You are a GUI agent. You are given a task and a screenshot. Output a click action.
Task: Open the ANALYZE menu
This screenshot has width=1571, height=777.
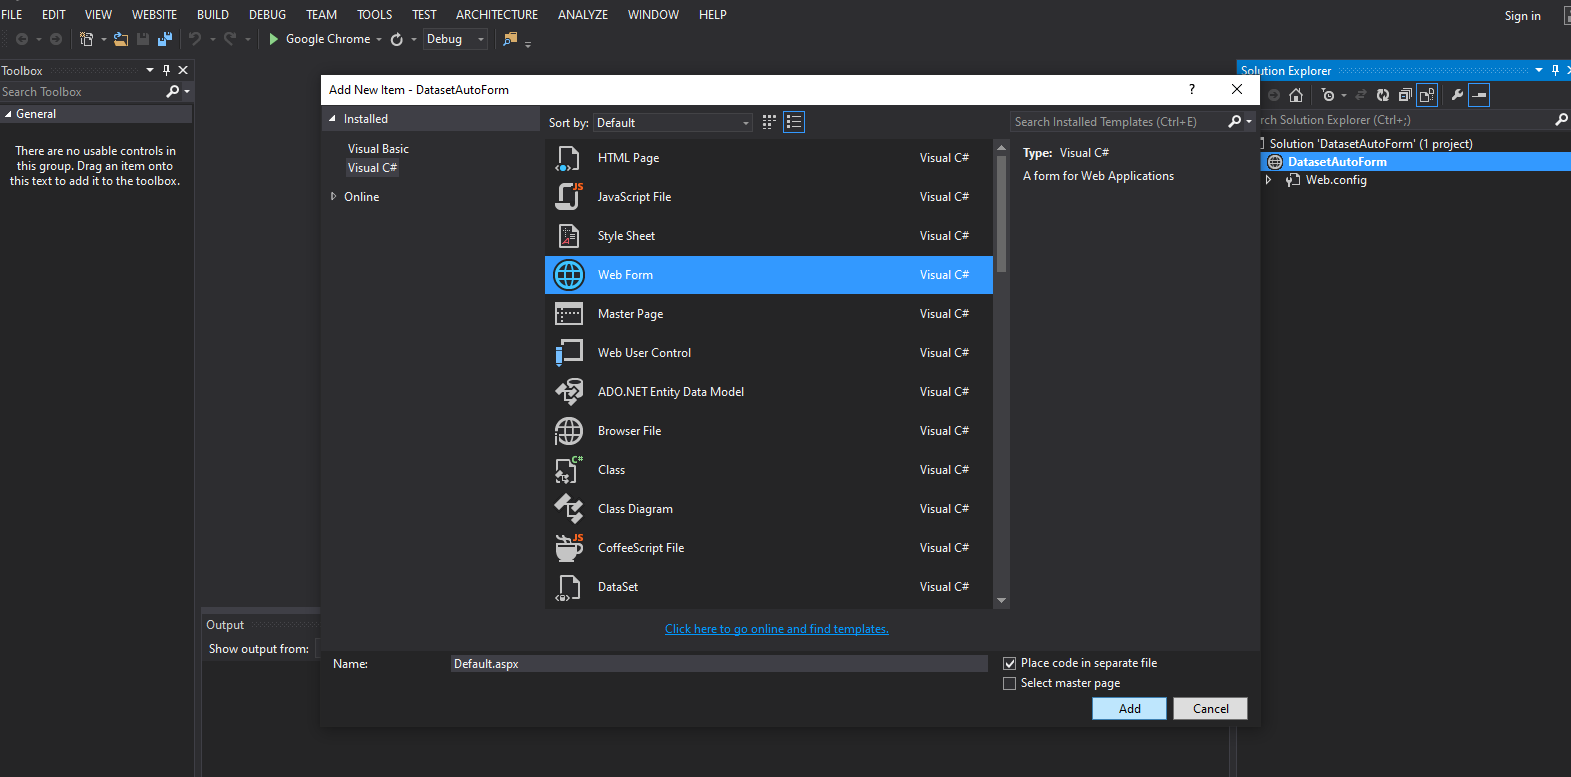583,14
